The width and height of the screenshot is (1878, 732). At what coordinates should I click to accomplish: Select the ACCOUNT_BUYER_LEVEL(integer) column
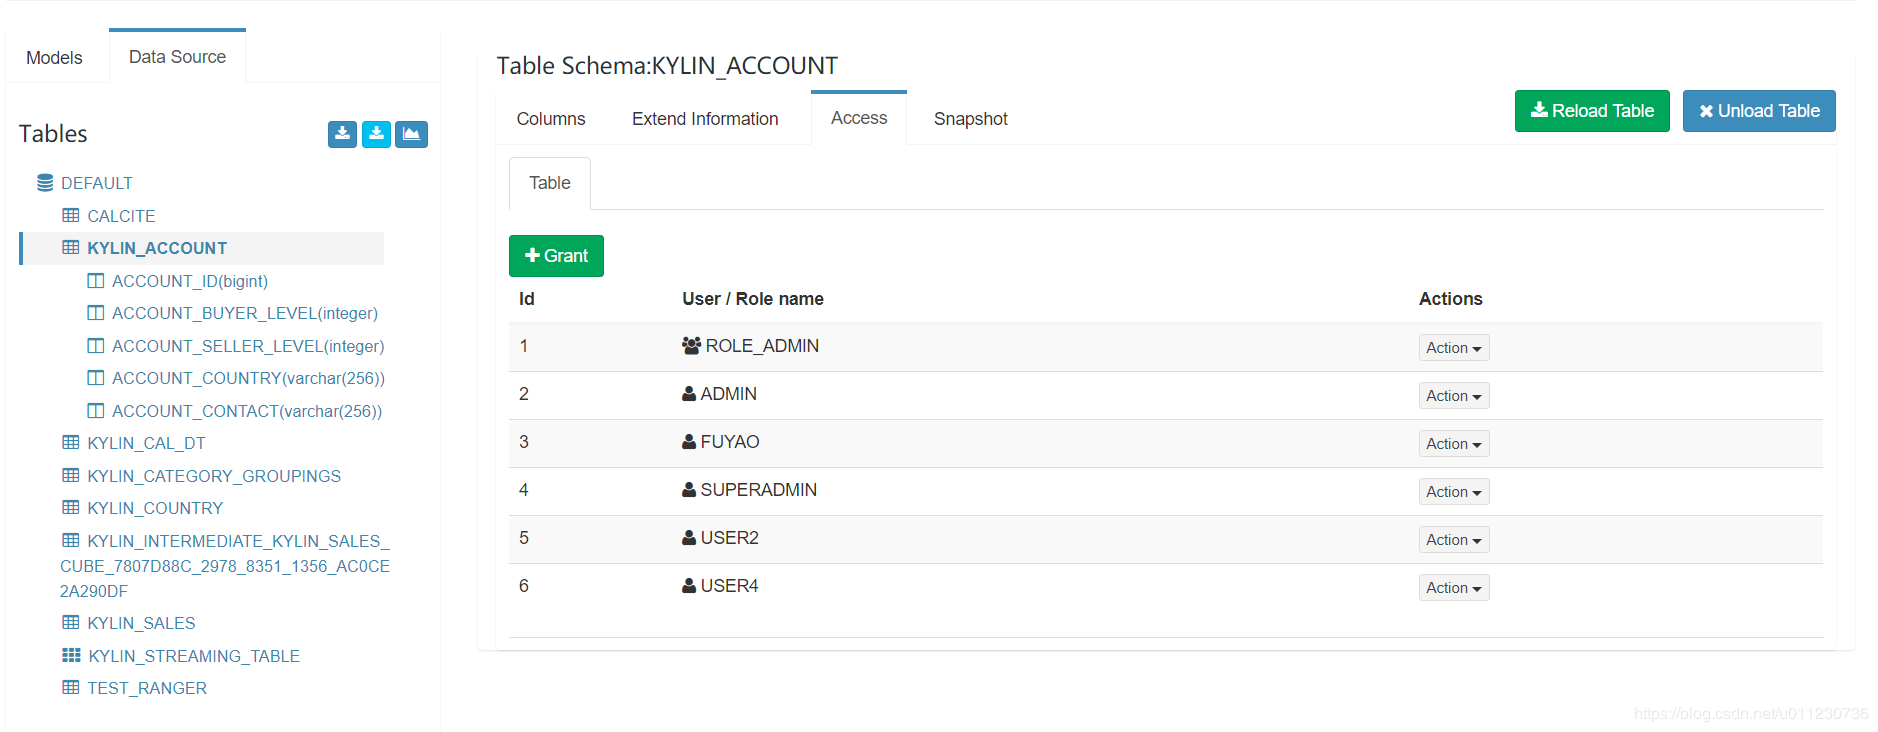click(x=245, y=313)
